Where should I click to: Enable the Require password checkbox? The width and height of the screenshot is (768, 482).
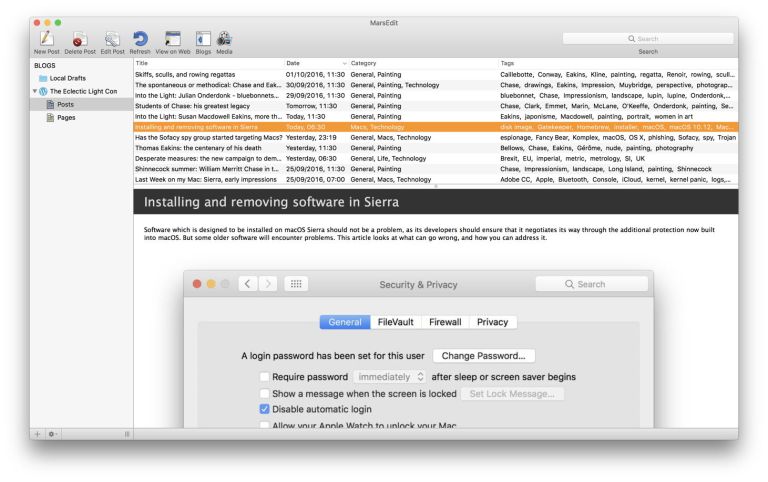tap(264, 377)
